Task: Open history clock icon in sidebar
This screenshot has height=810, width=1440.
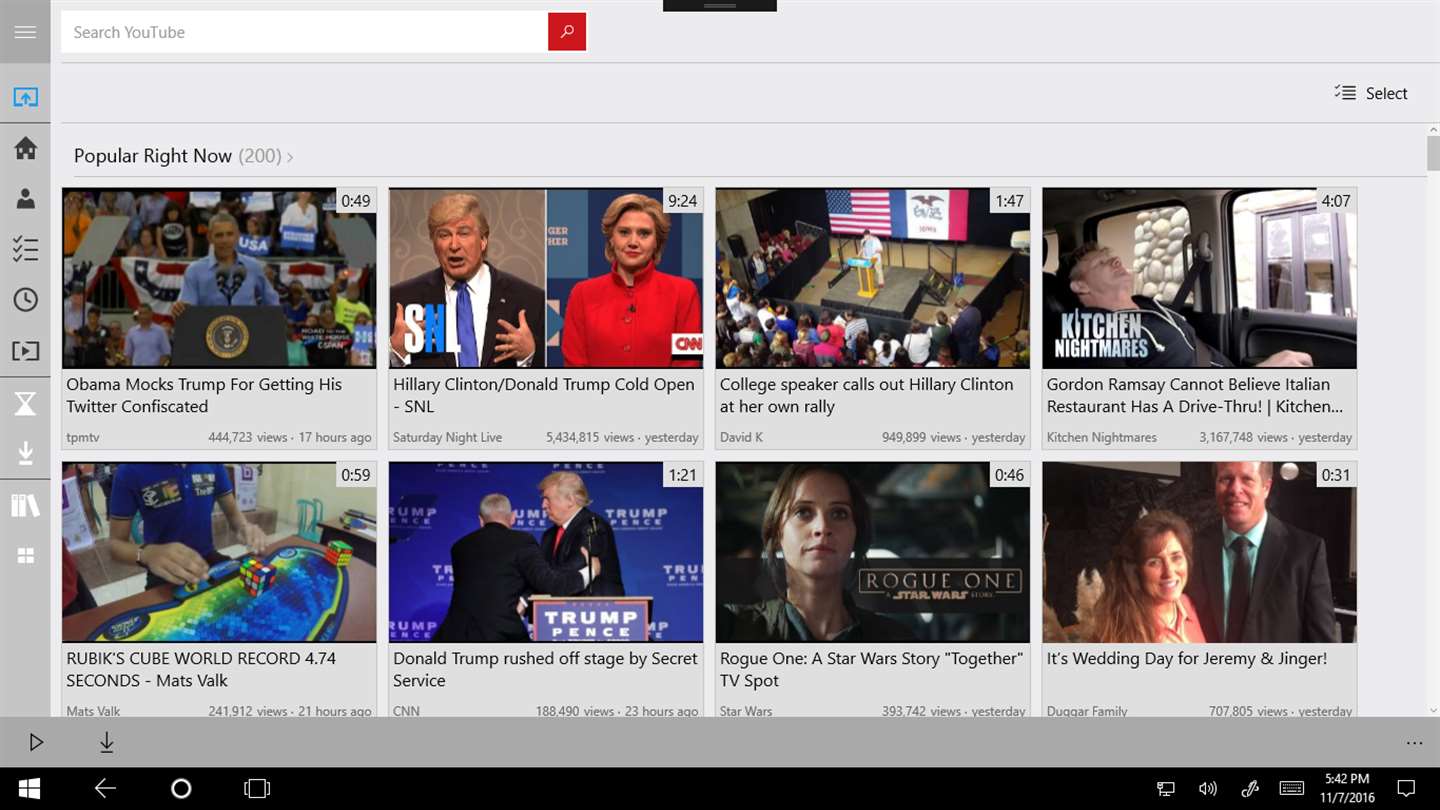Action: coord(25,300)
